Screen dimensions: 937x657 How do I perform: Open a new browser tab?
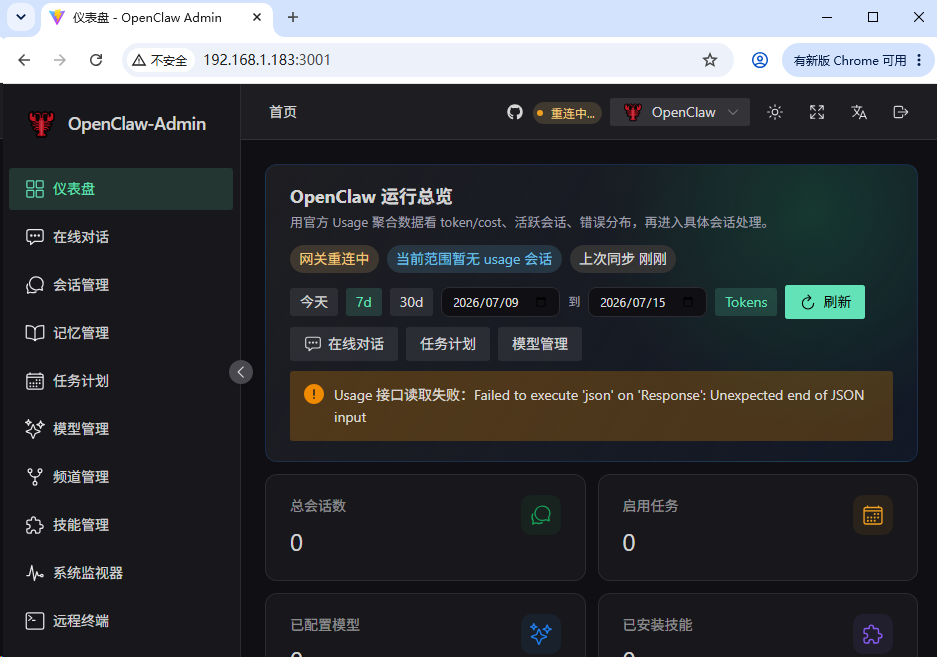(293, 17)
